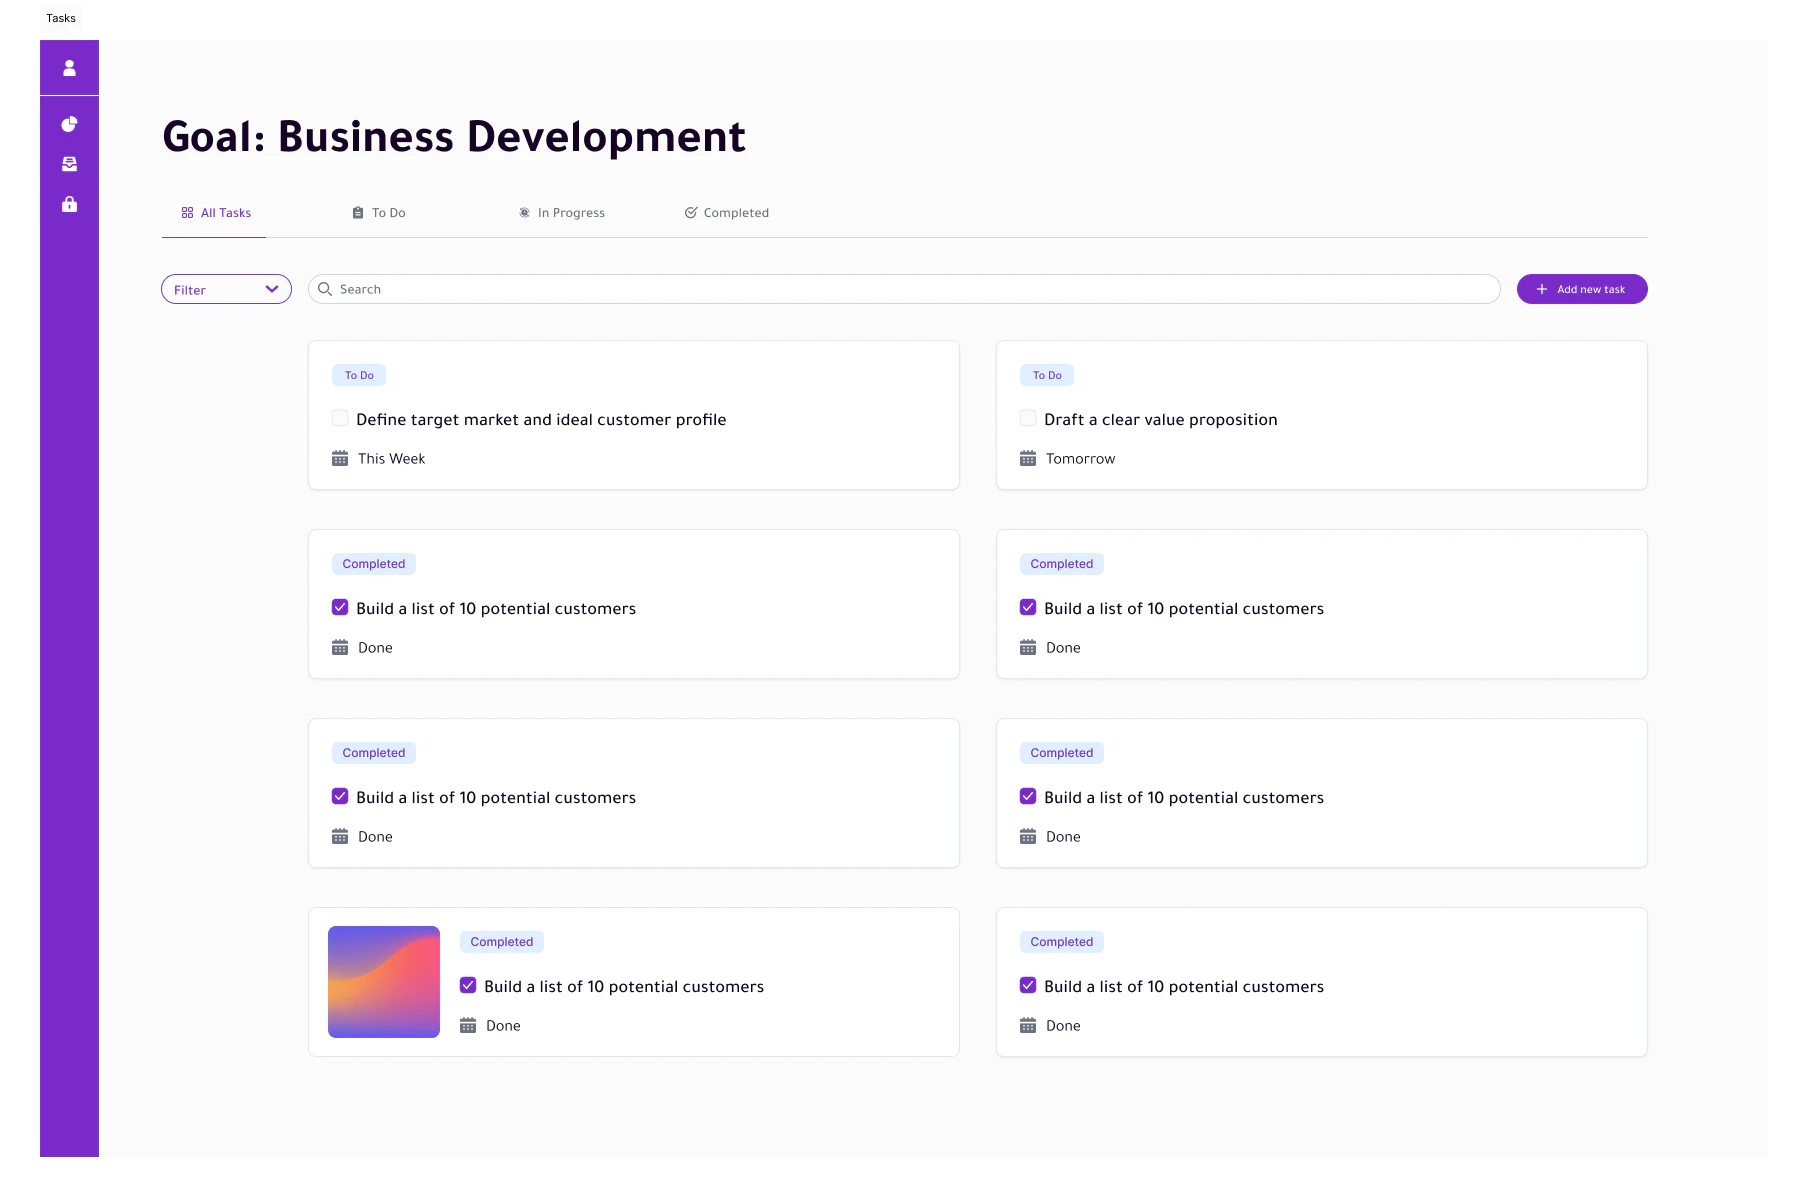1808x1197 pixels.
Task: Click the magnifier icon in search bar
Action: click(325, 289)
